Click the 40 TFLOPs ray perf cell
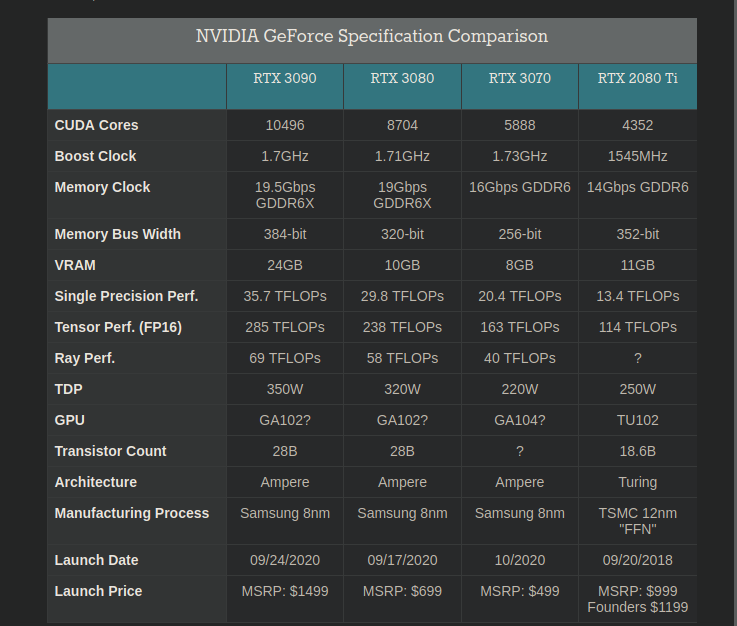 [520, 358]
